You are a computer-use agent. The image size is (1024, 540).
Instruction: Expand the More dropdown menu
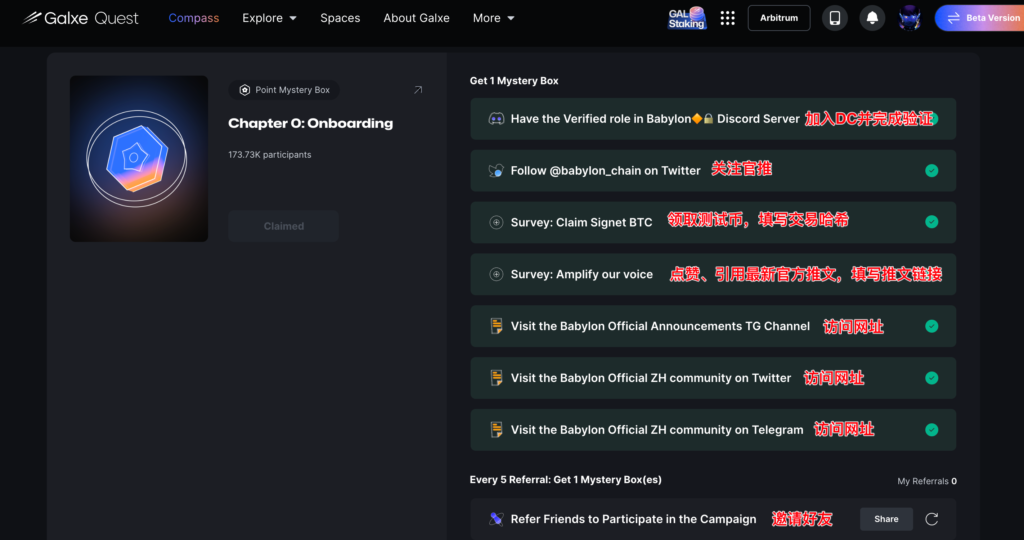tap(493, 18)
